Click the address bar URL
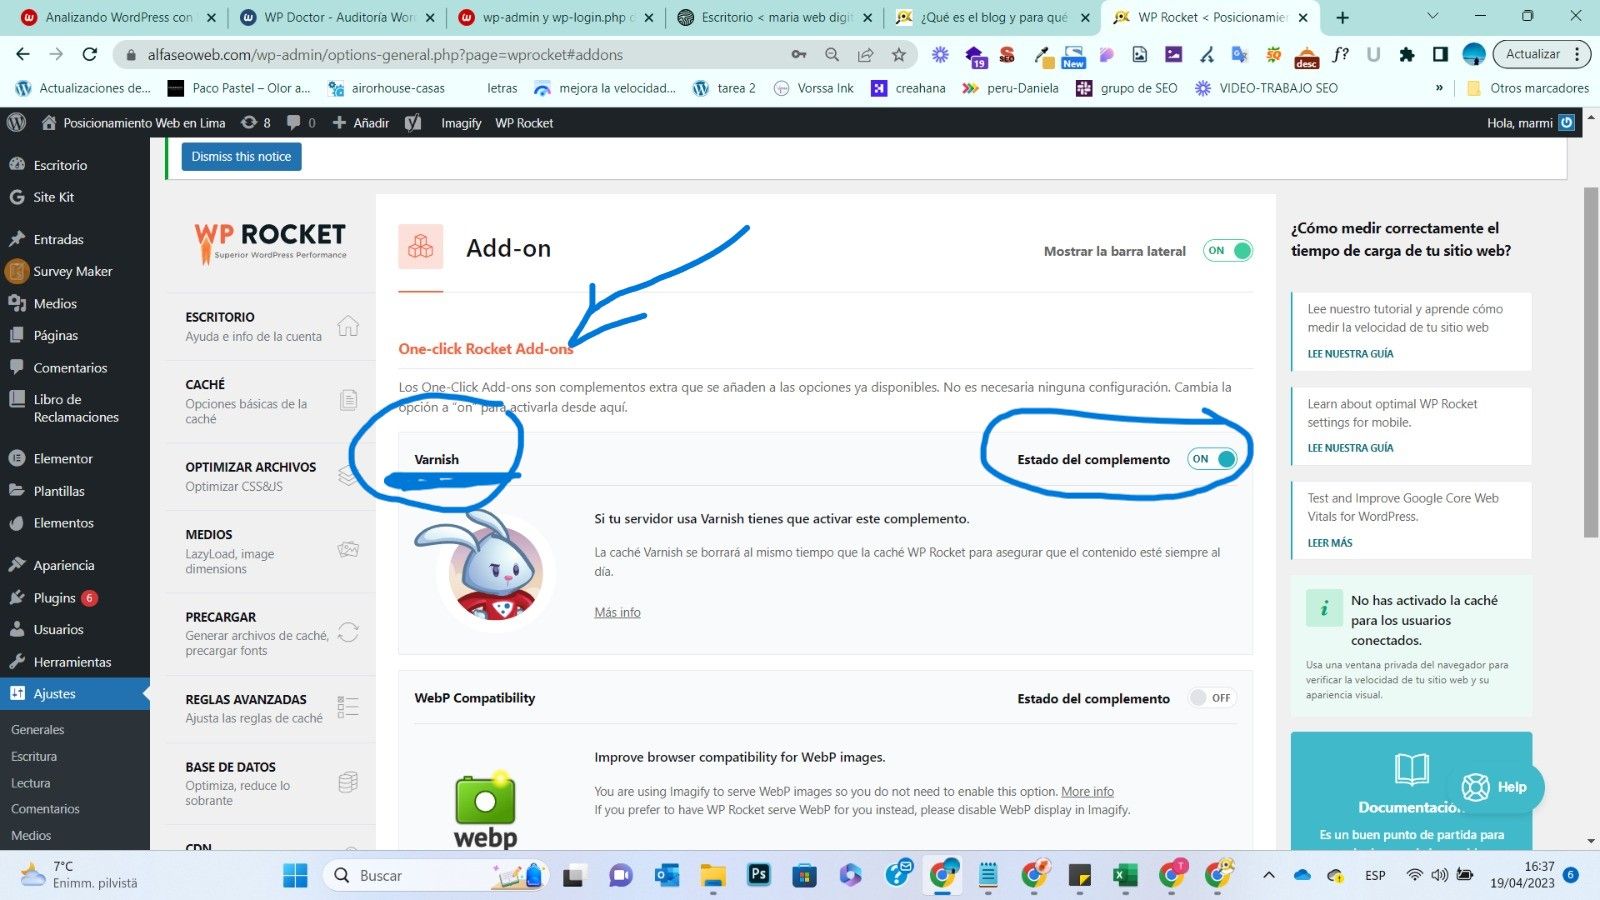Screen dimensions: 1600x900 point(385,54)
